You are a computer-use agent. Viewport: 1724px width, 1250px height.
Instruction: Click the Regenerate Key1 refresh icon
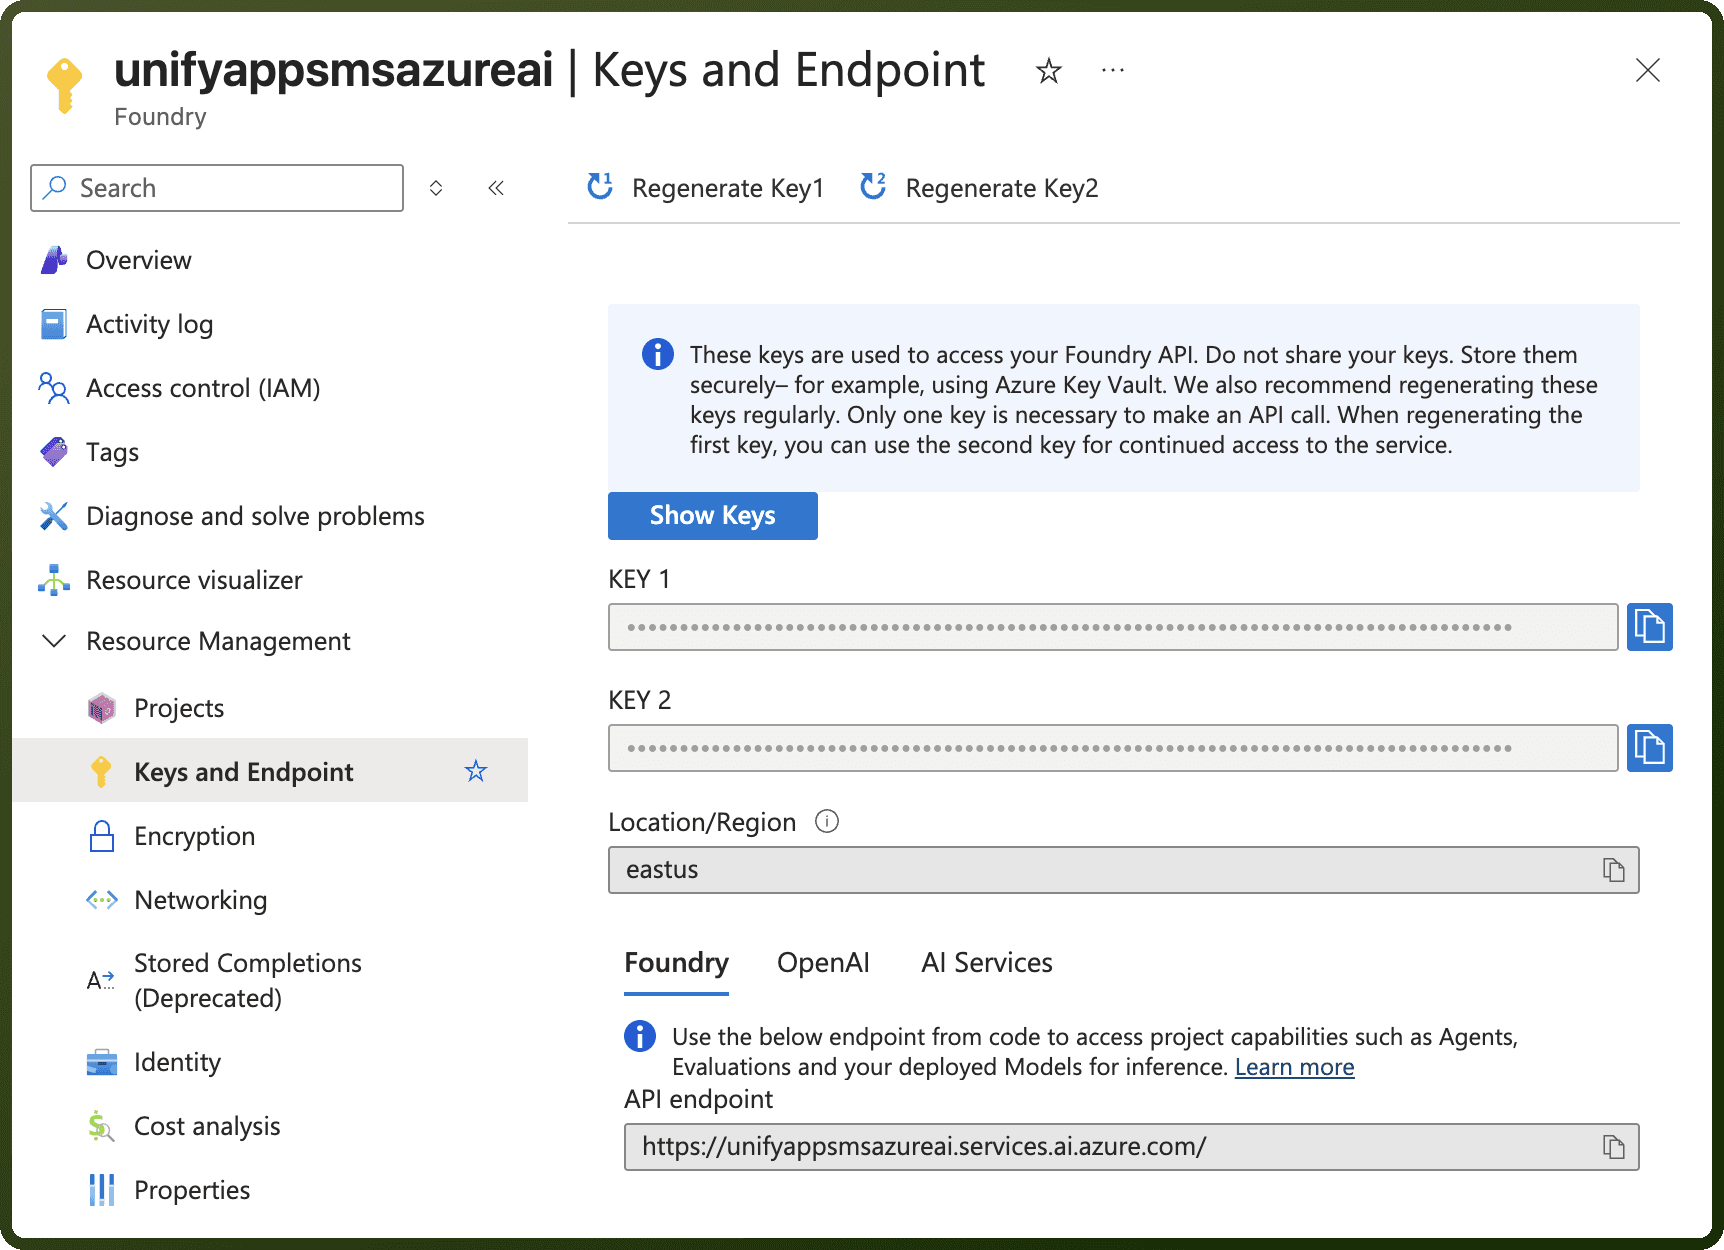click(x=600, y=186)
